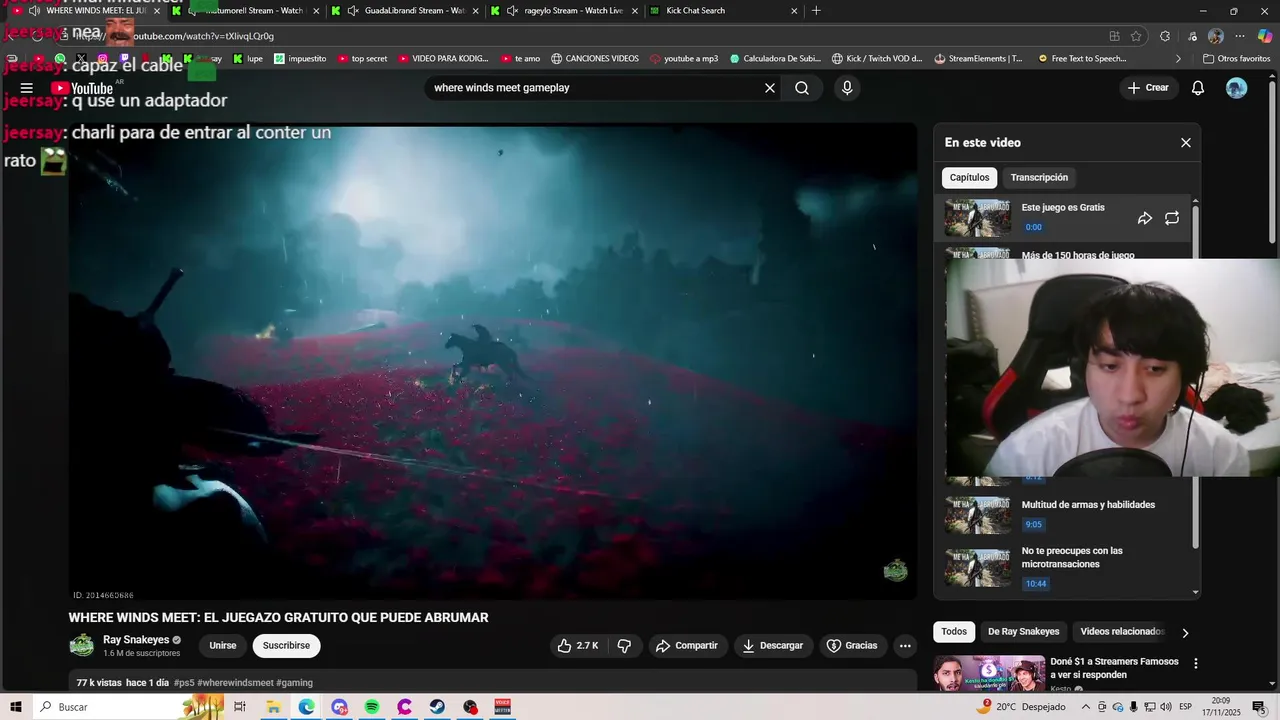Dislike the video with thumbs down

point(624,646)
